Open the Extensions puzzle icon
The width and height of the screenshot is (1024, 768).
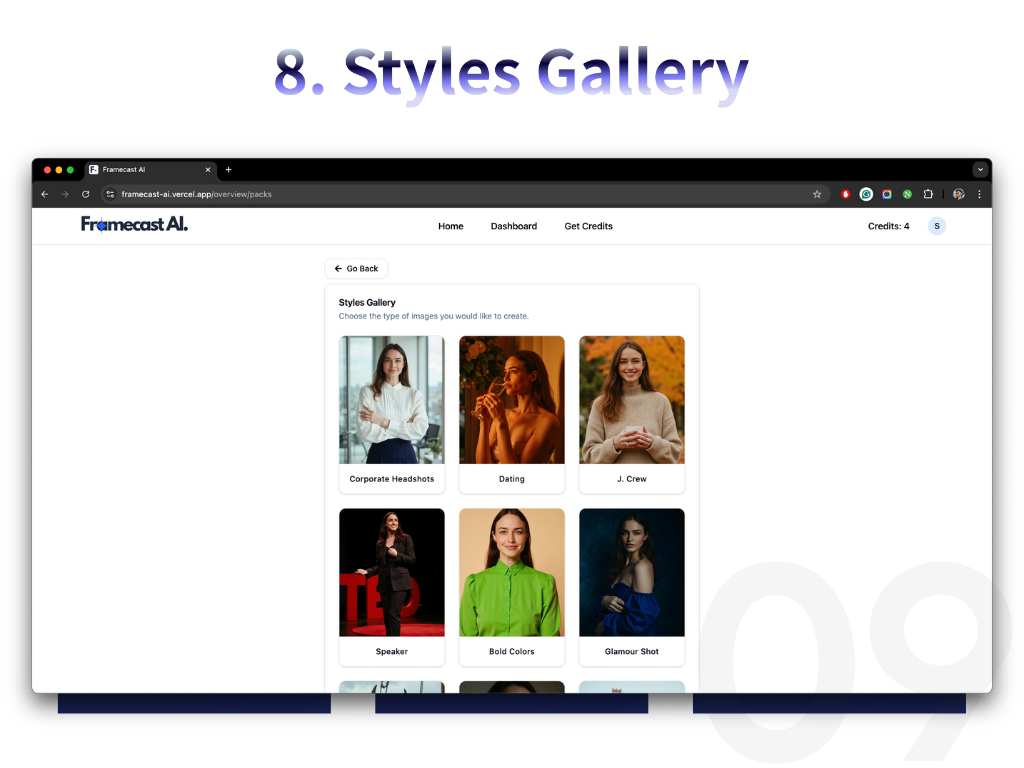tap(928, 194)
